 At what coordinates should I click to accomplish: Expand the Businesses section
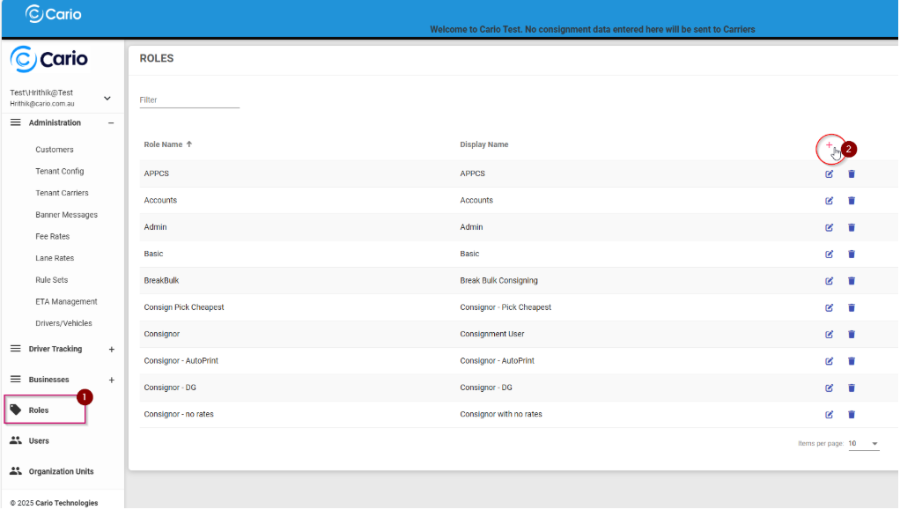pyautogui.click(x=111, y=380)
